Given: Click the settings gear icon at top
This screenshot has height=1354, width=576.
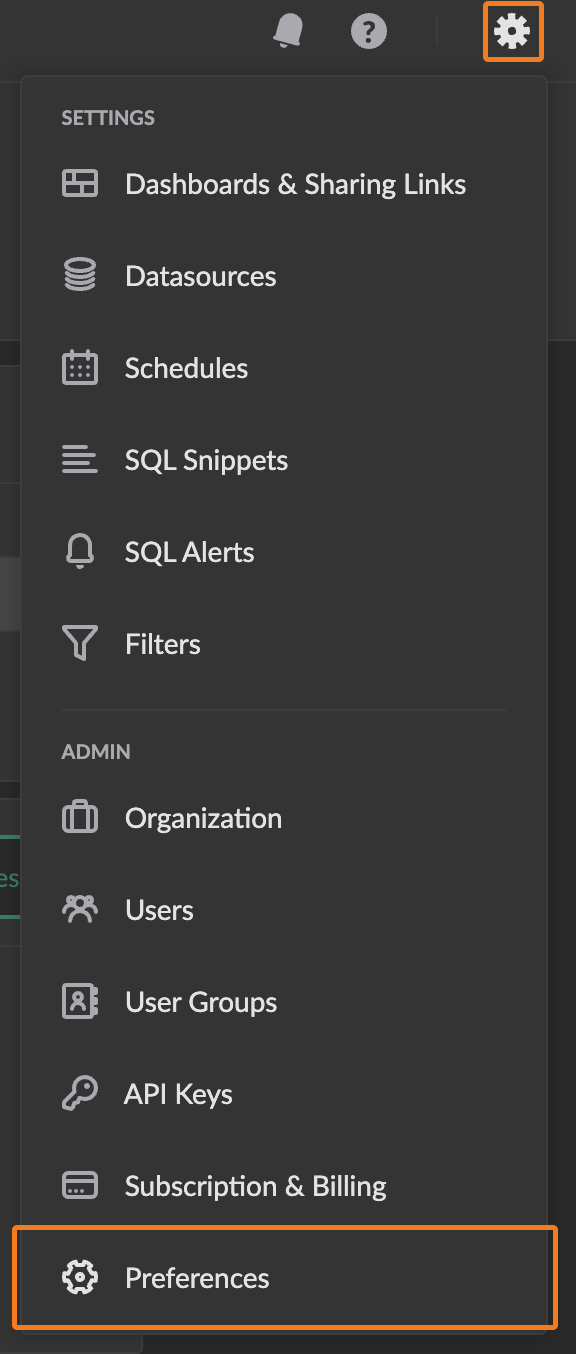Looking at the screenshot, I should (513, 32).
